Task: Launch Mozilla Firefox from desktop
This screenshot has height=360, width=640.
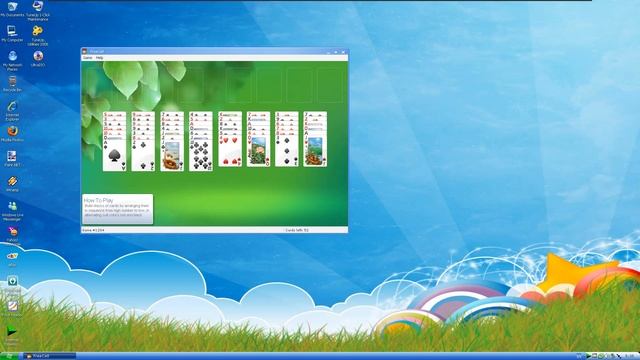Action: 12,133
